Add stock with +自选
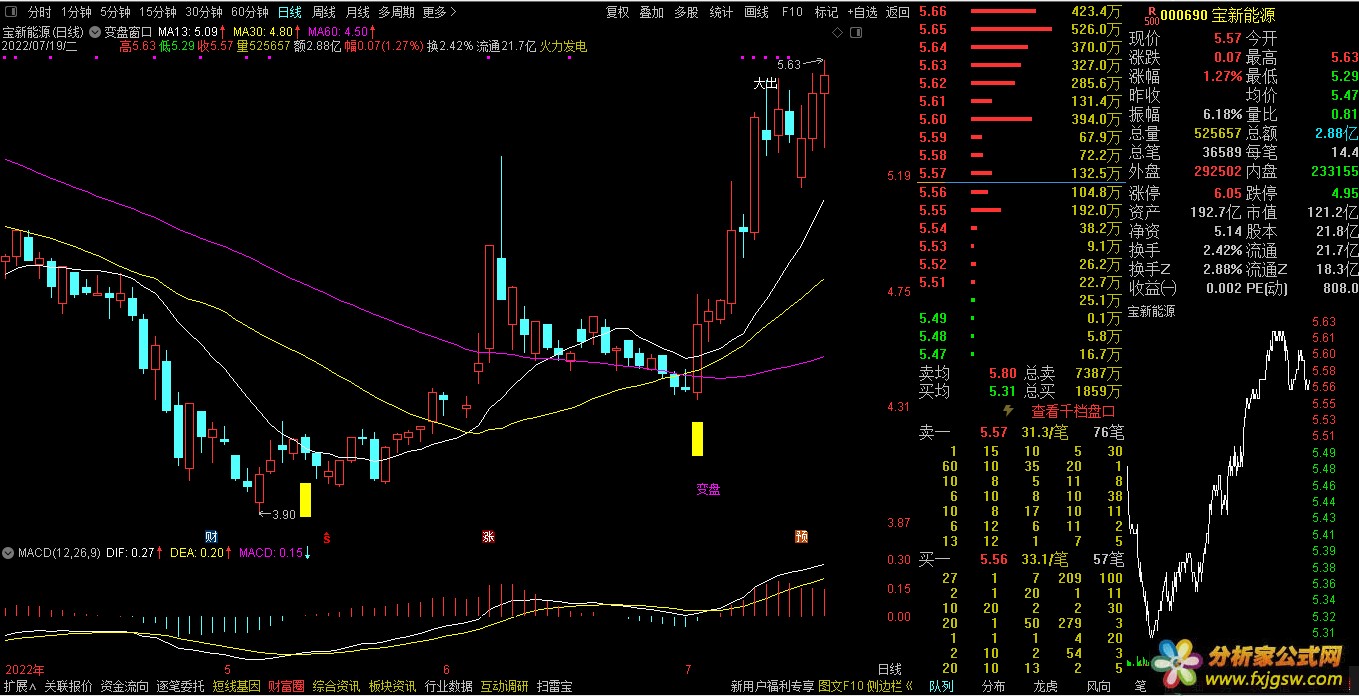1359x696 pixels. [862, 13]
